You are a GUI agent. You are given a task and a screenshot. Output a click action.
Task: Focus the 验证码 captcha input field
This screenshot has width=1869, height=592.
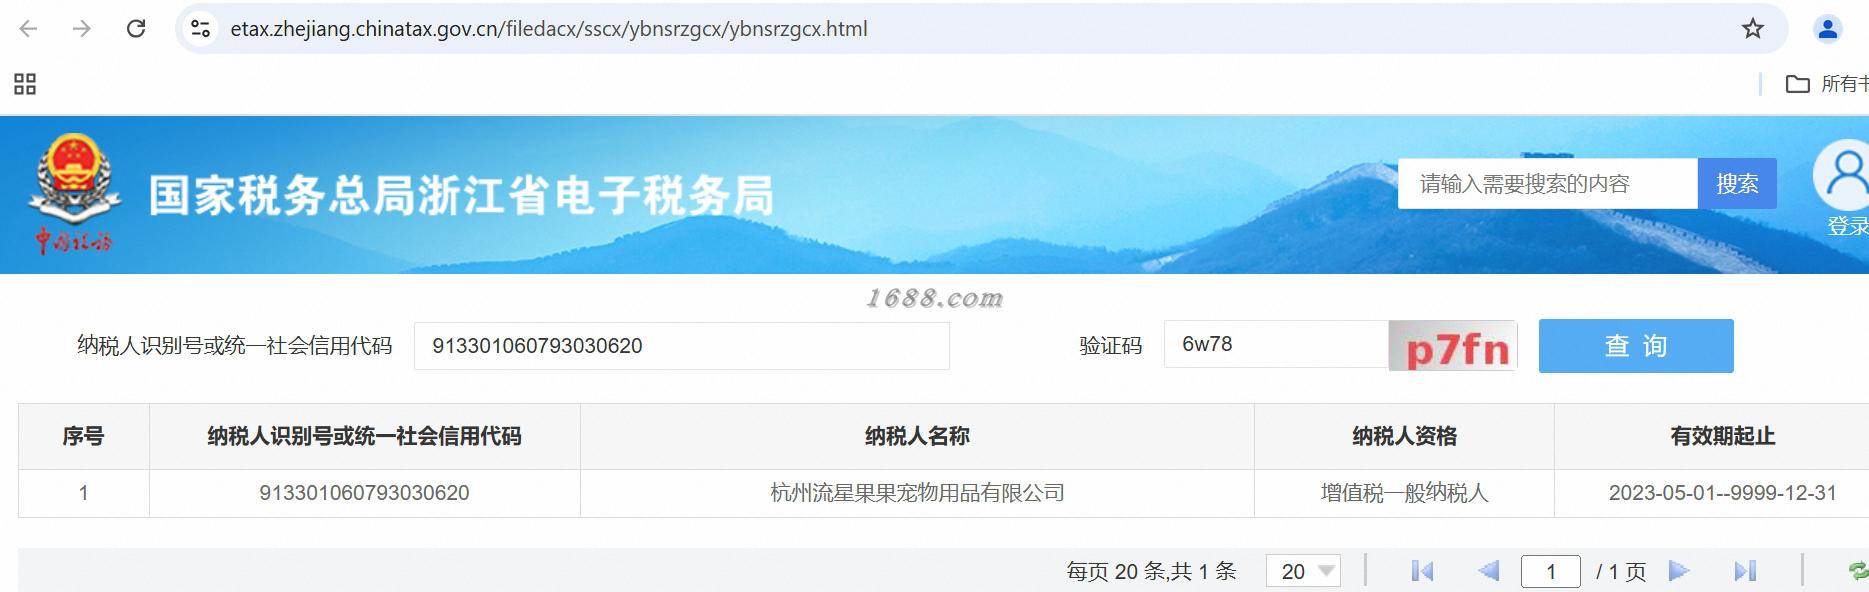pos(1276,345)
